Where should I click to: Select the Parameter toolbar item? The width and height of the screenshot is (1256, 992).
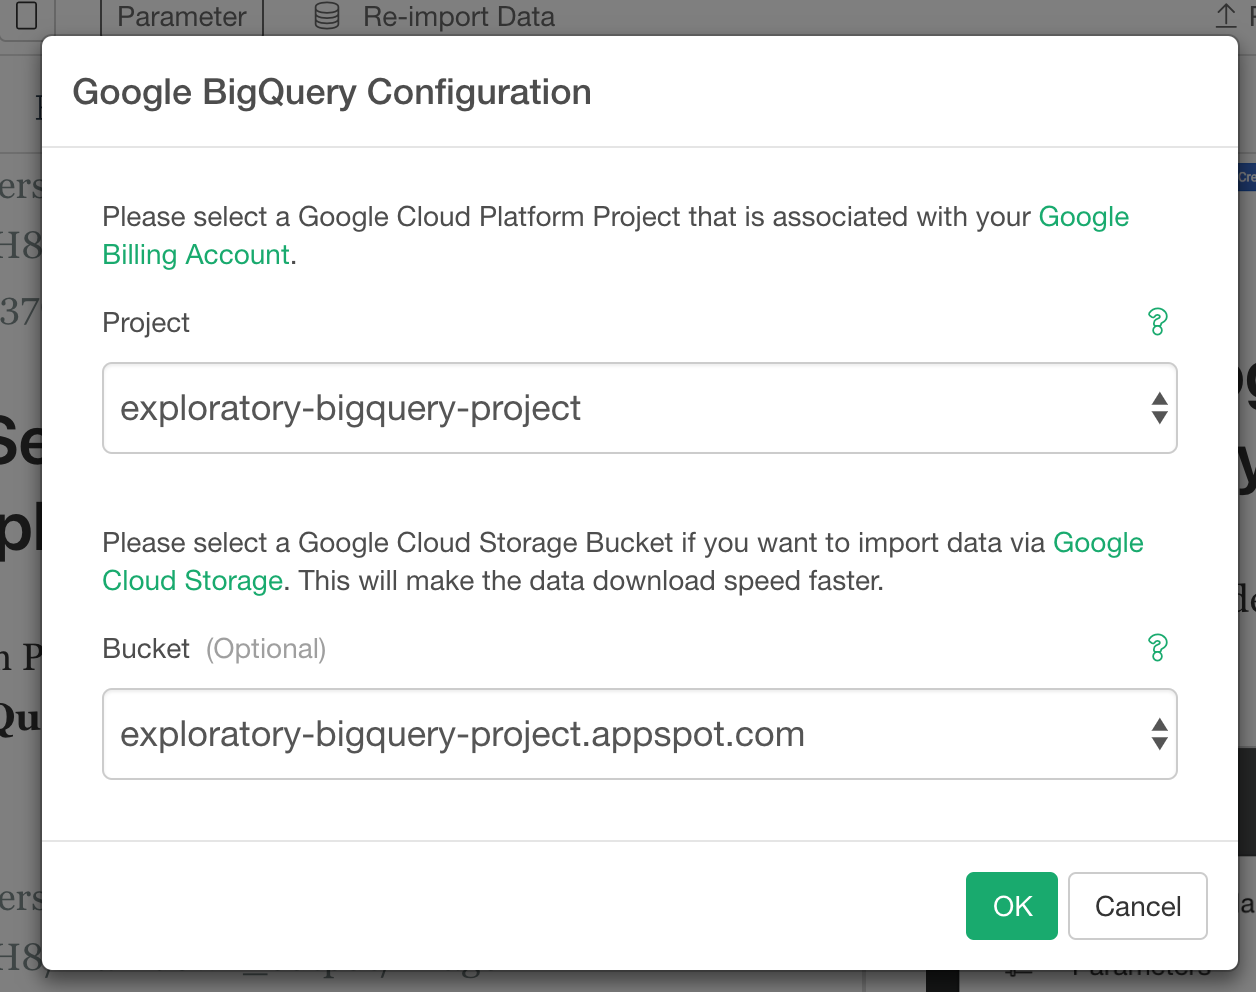(180, 16)
